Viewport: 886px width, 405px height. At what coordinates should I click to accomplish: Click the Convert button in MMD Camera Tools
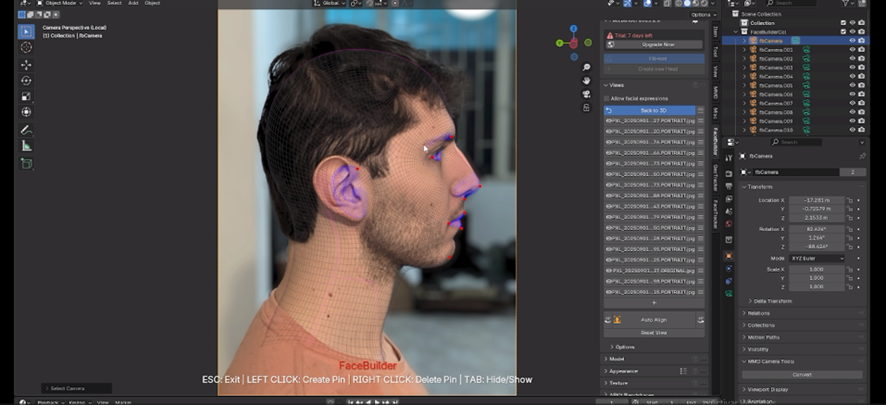(802, 374)
